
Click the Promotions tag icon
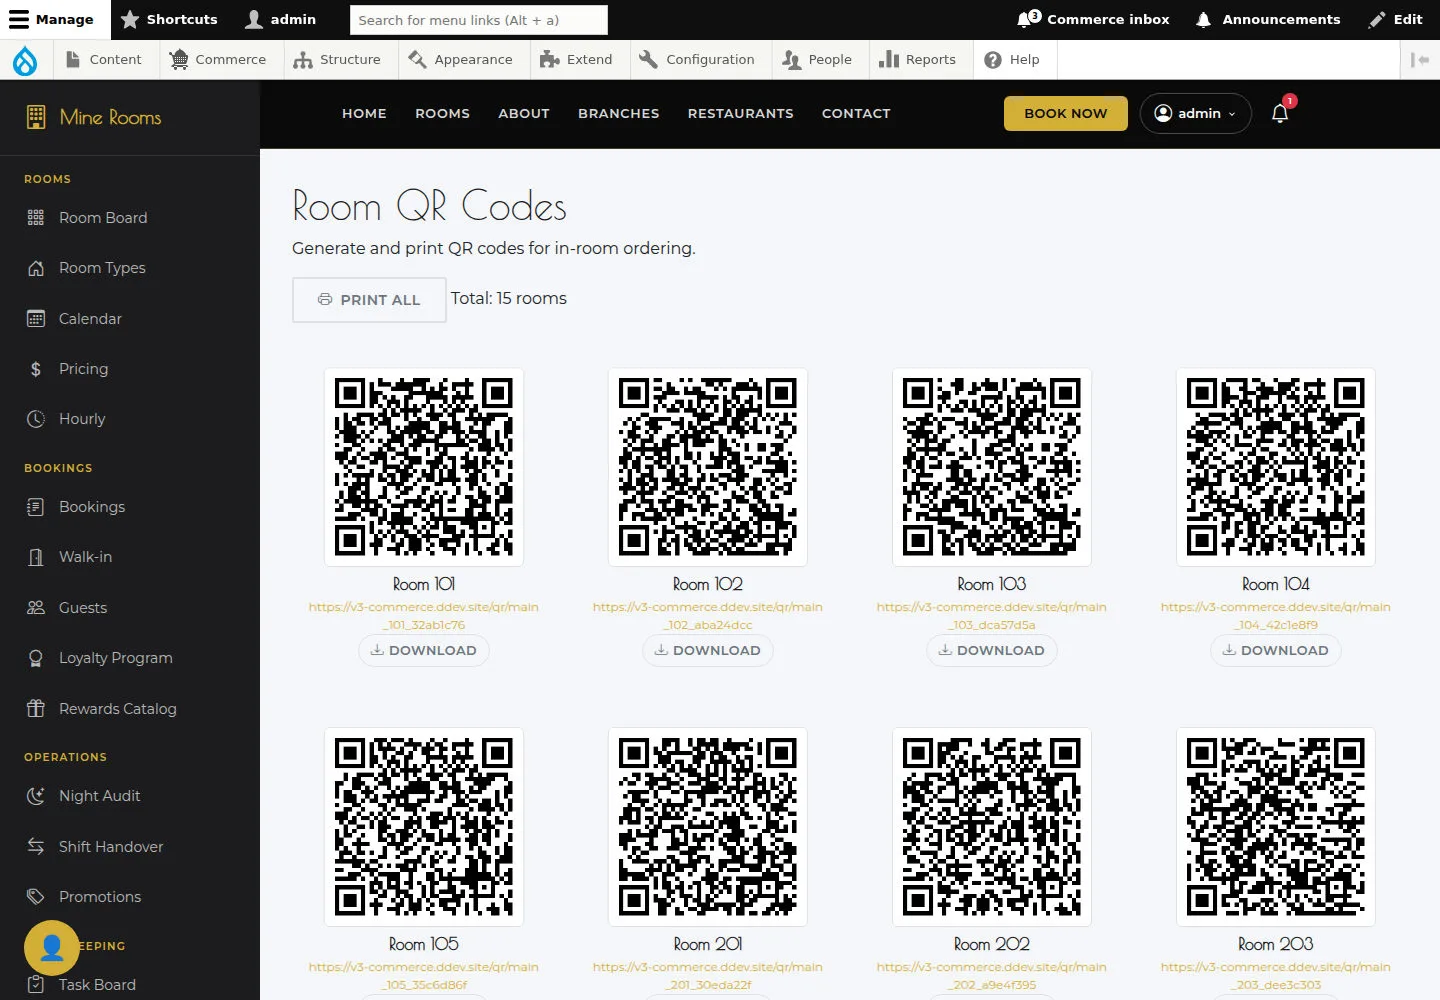[x=36, y=897]
